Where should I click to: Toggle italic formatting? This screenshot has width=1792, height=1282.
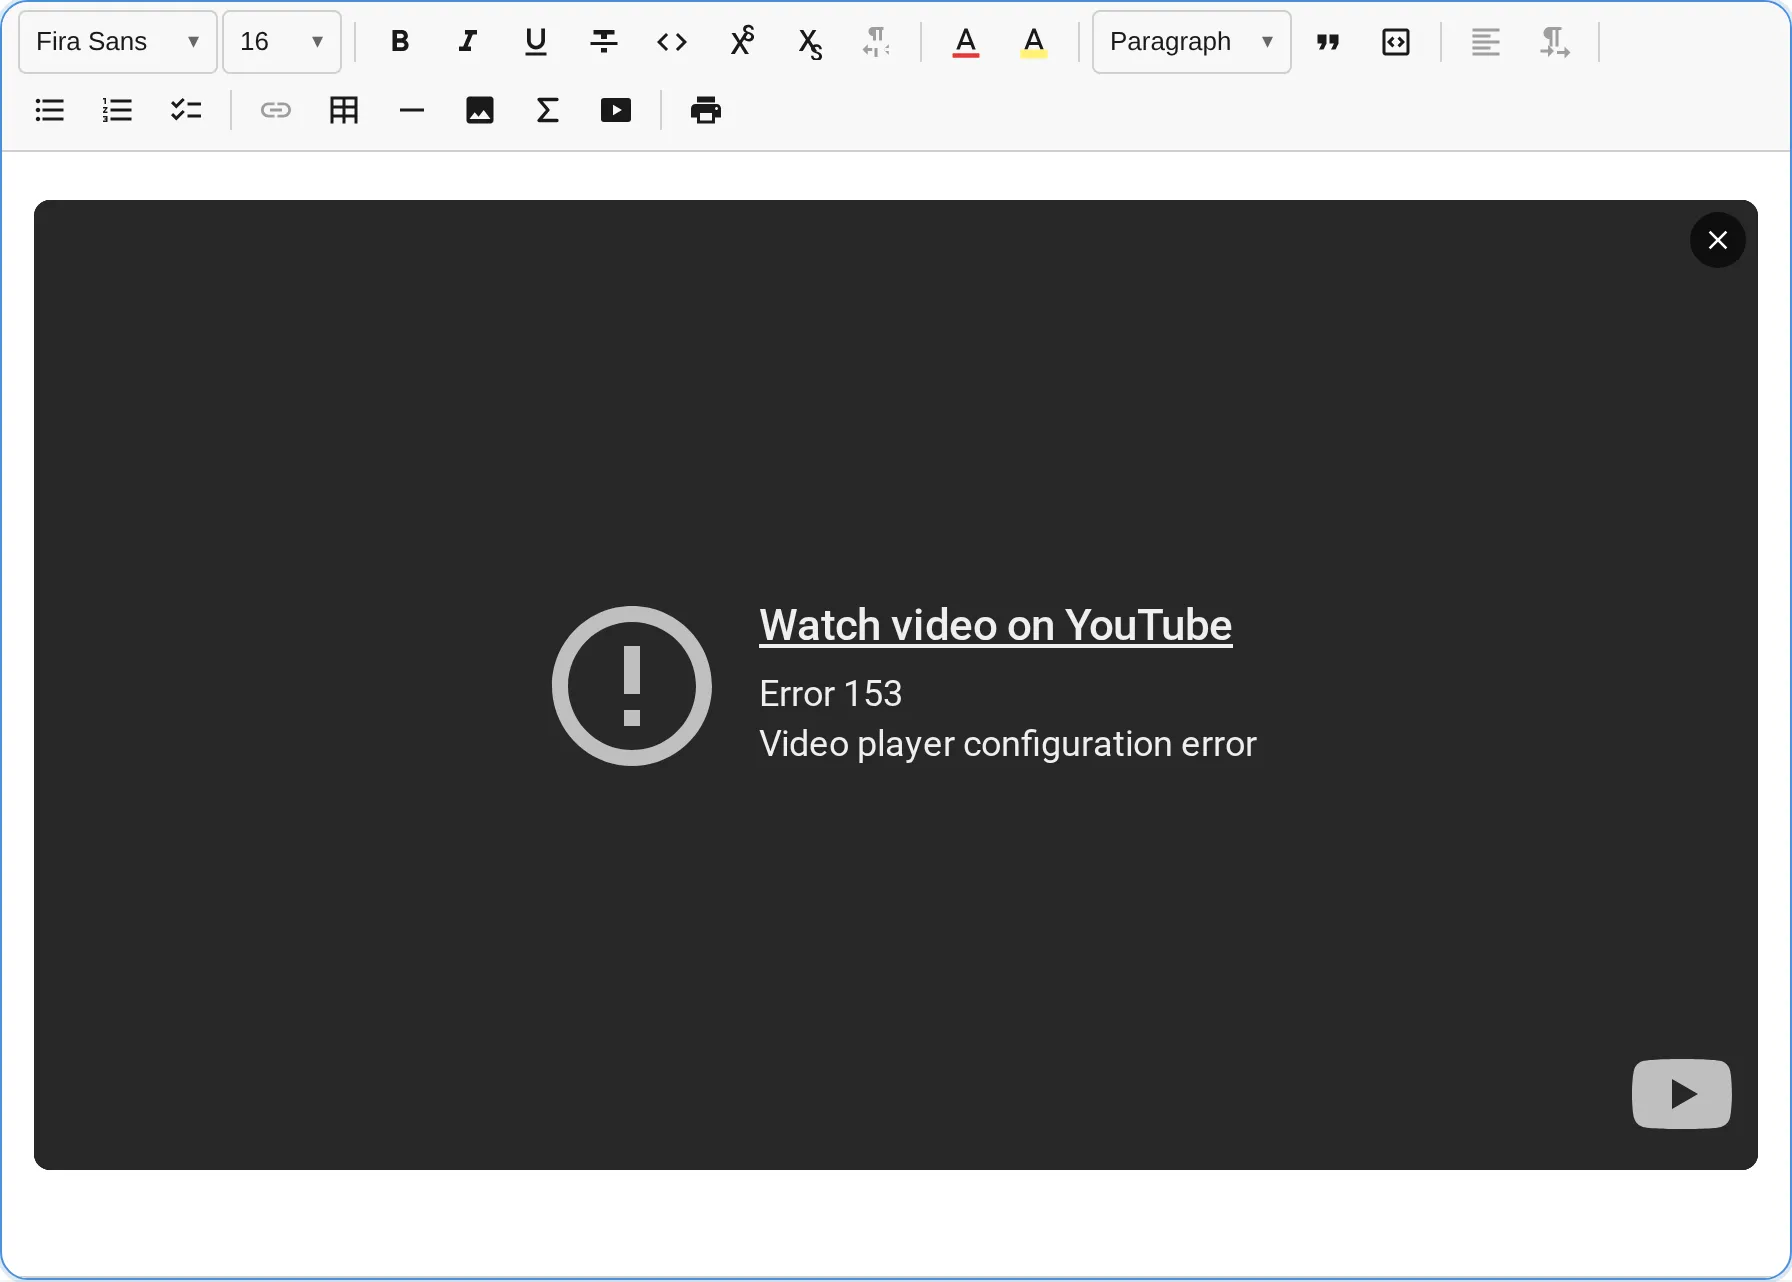pyautogui.click(x=468, y=42)
